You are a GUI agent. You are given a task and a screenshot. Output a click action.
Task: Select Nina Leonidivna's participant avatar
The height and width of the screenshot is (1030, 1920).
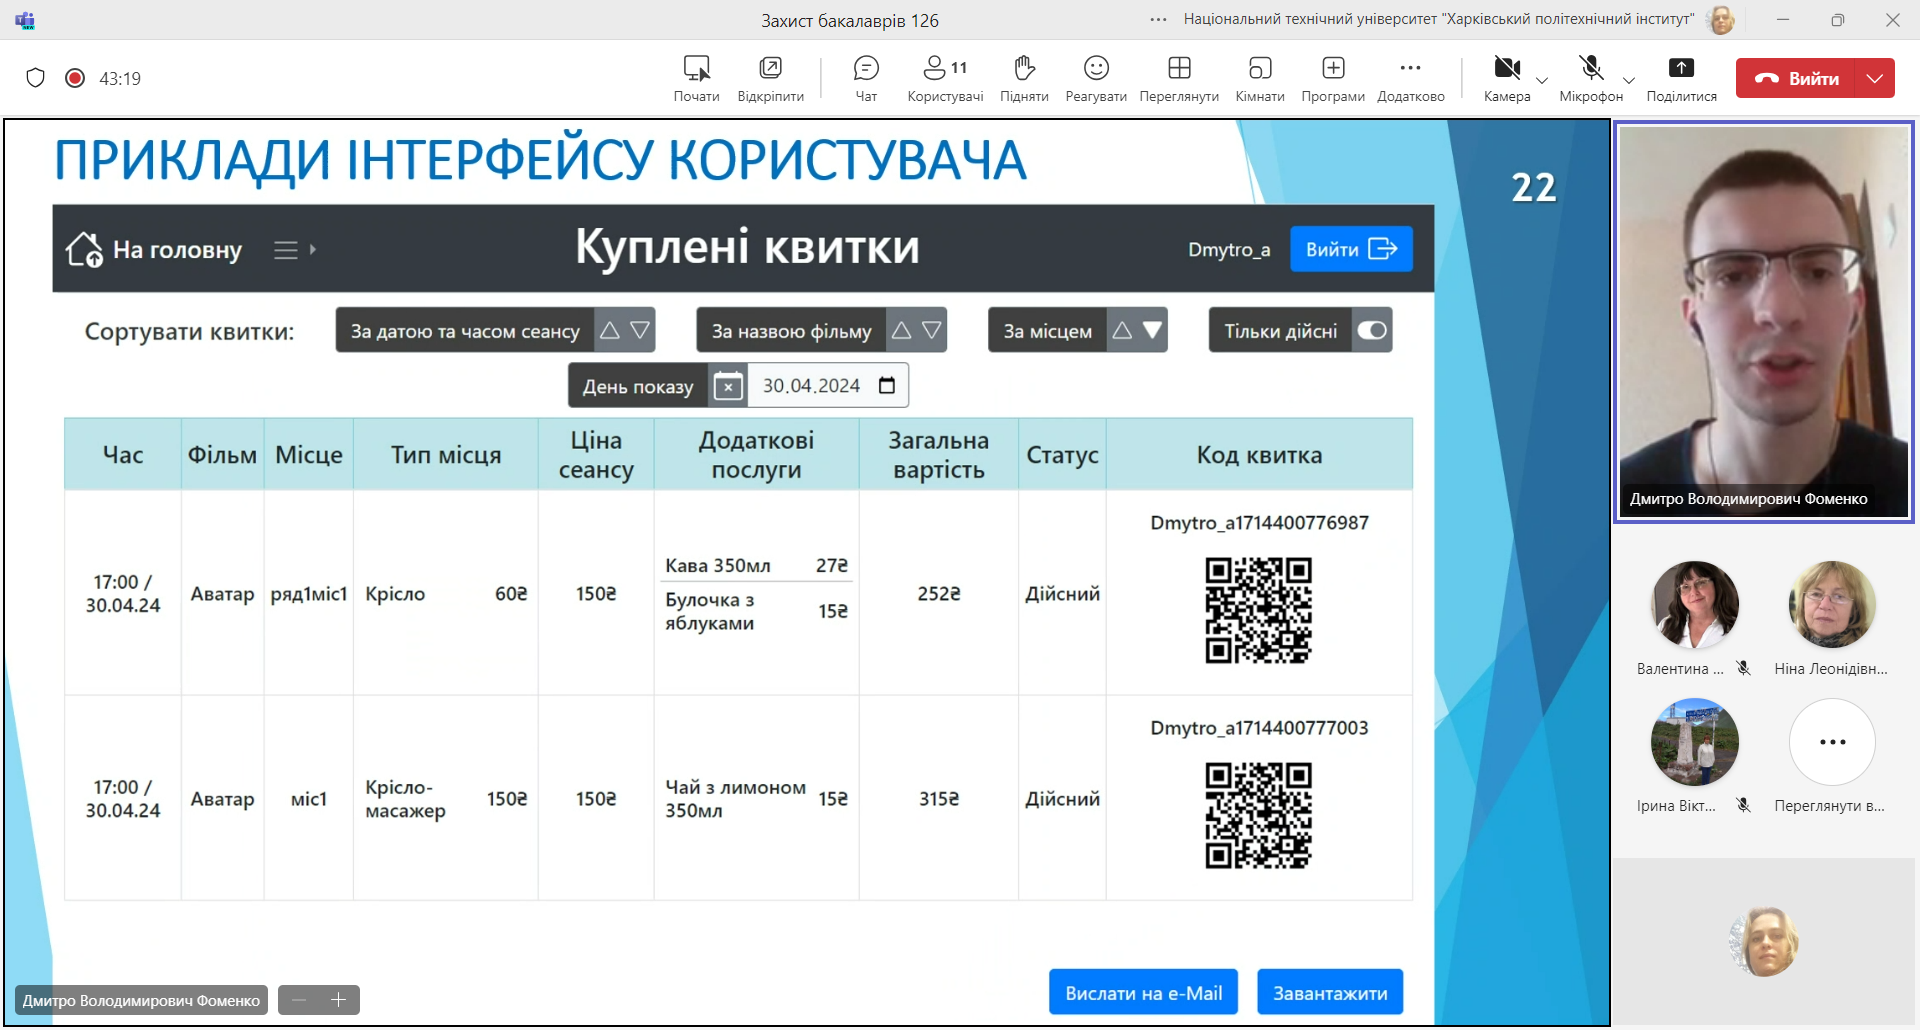1831,605
